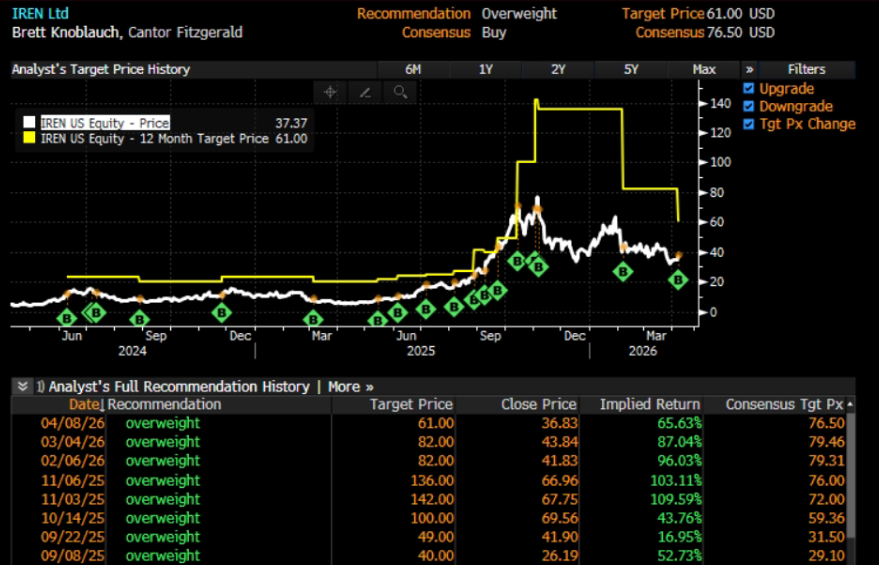This screenshot has width=879, height=565.
Task: Switch chart range to 6M
Action: tap(413, 70)
